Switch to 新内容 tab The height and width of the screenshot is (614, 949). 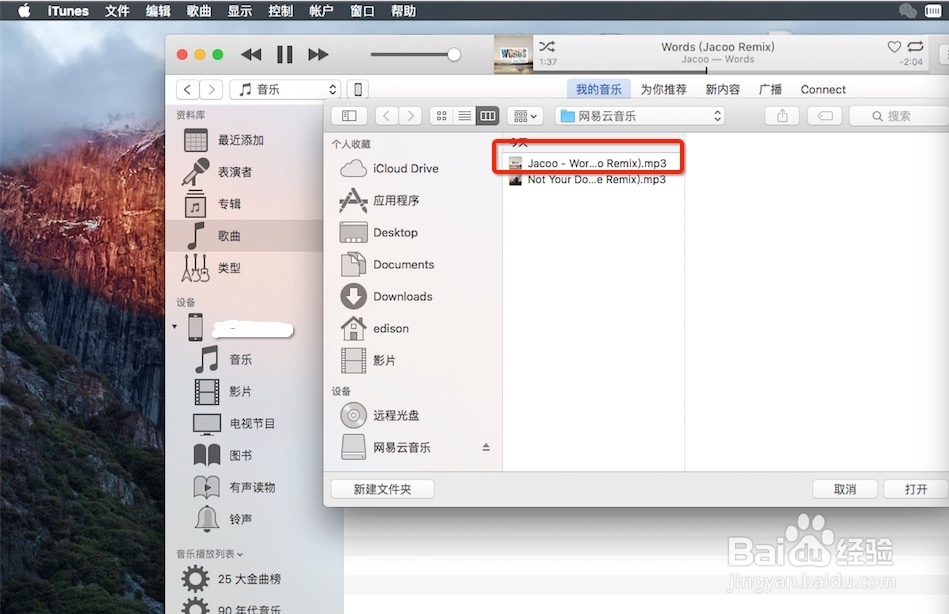723,90
